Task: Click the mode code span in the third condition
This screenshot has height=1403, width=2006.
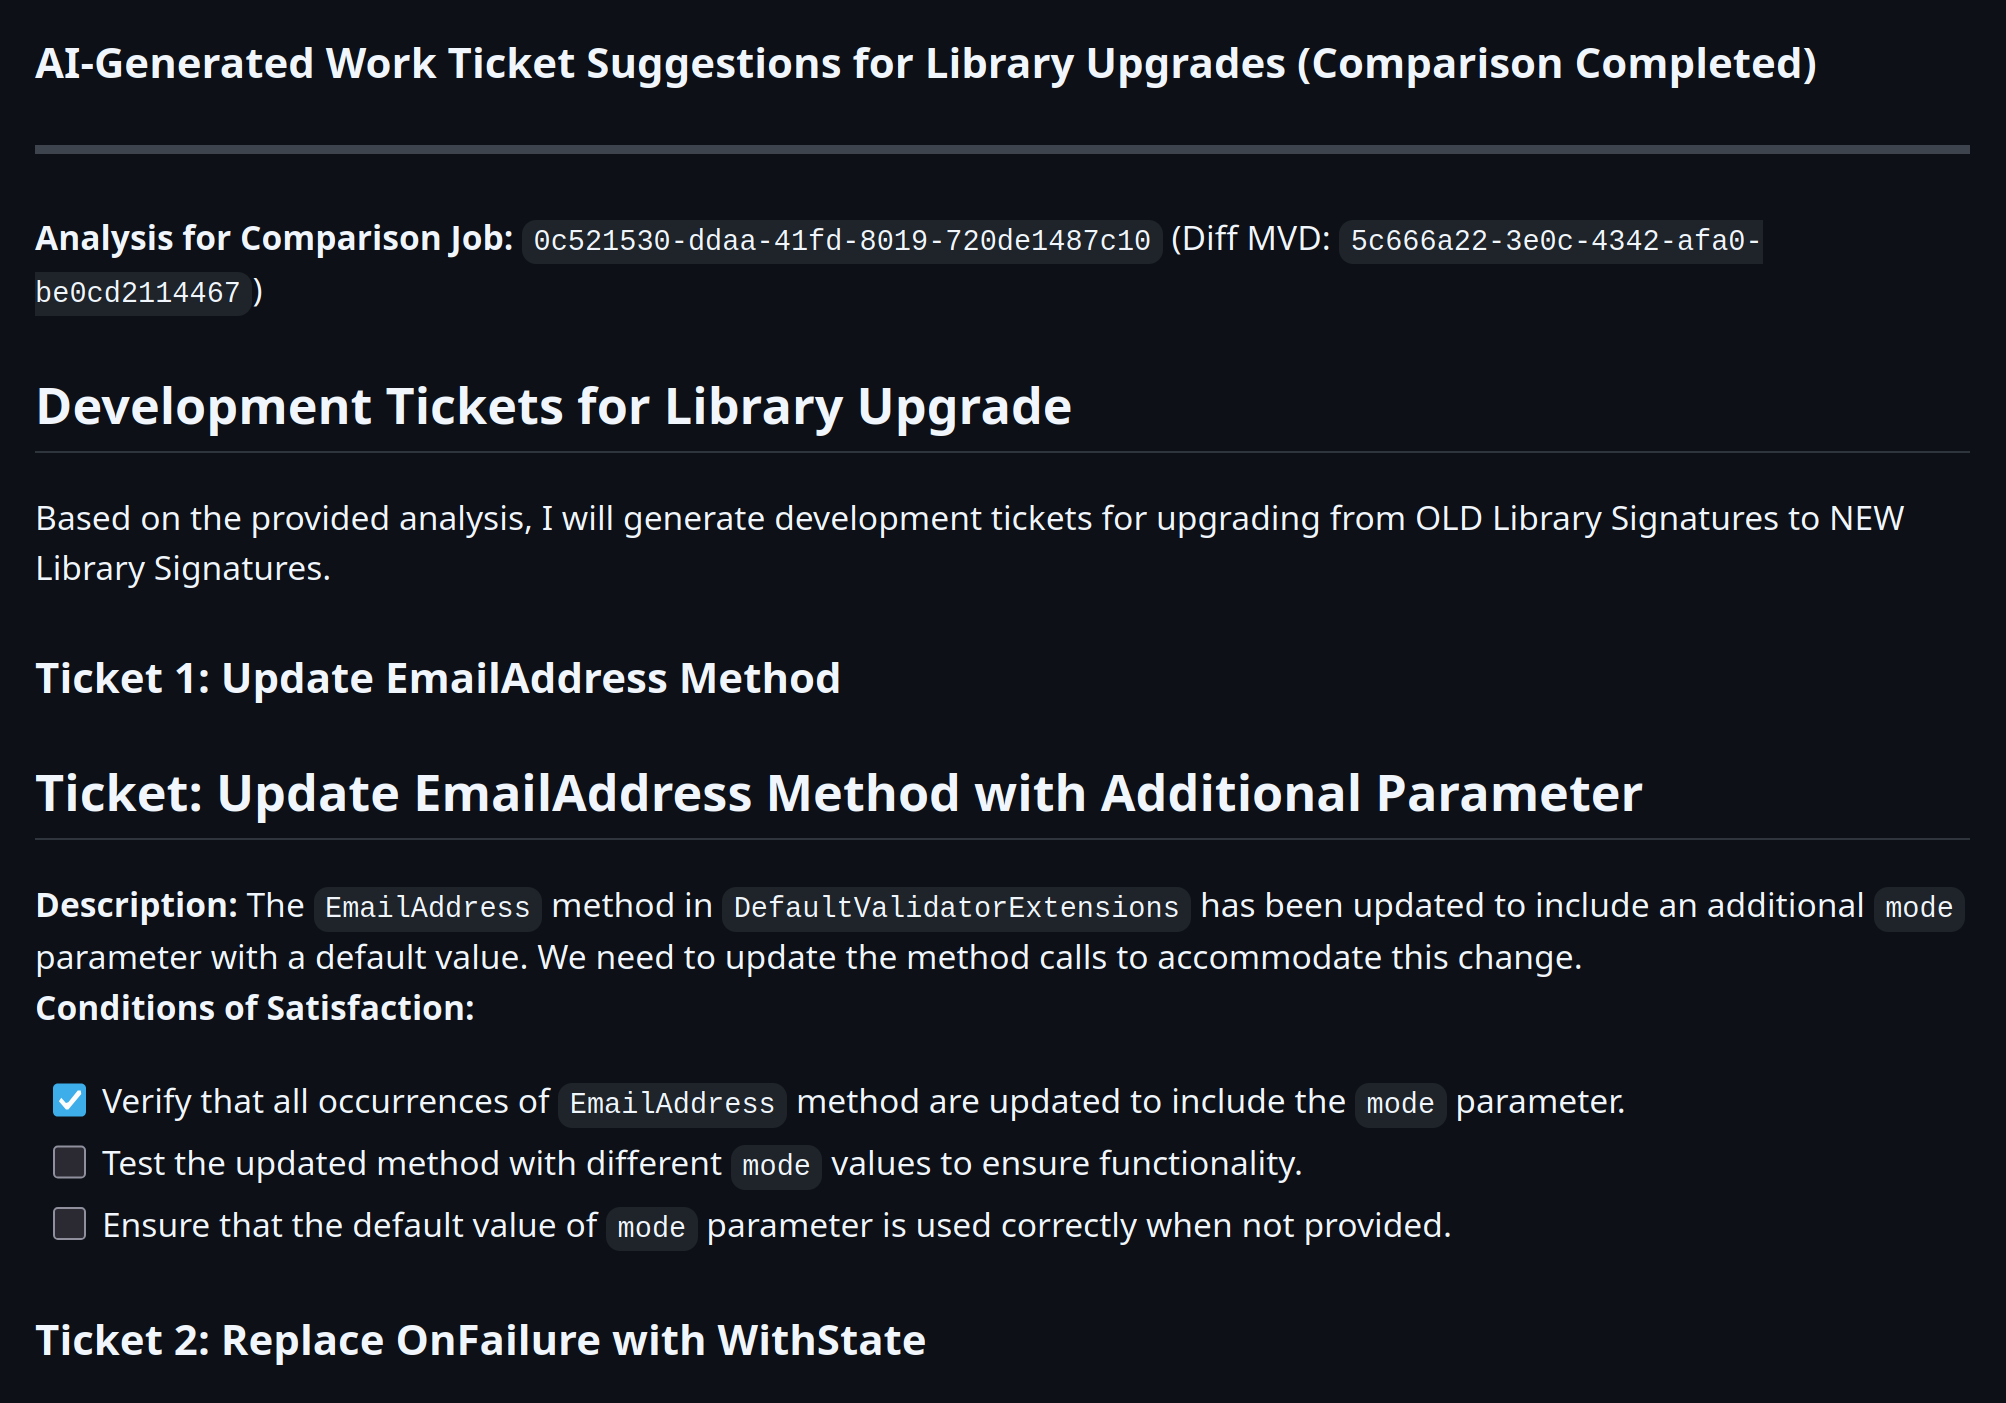Action: click(650, 1228)
